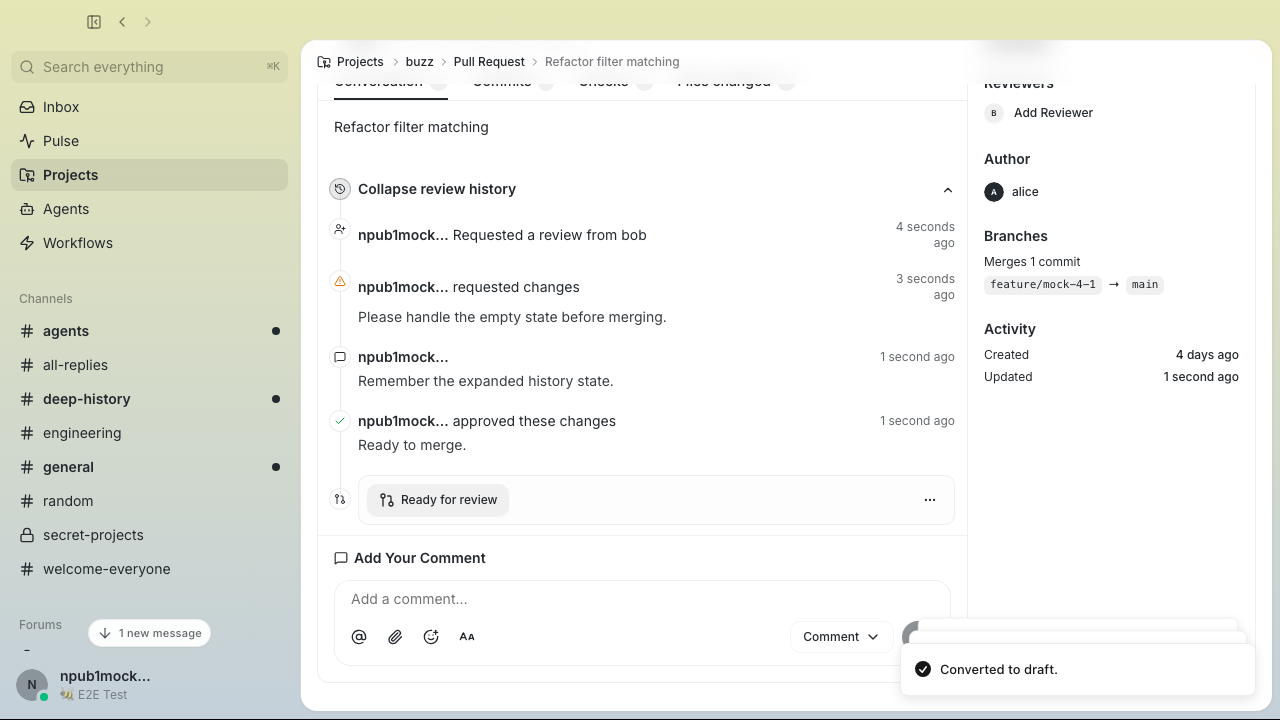This screenshot has height=720, width=1280.
Task: Focus the Search everything field
Action: click(150, 67)
